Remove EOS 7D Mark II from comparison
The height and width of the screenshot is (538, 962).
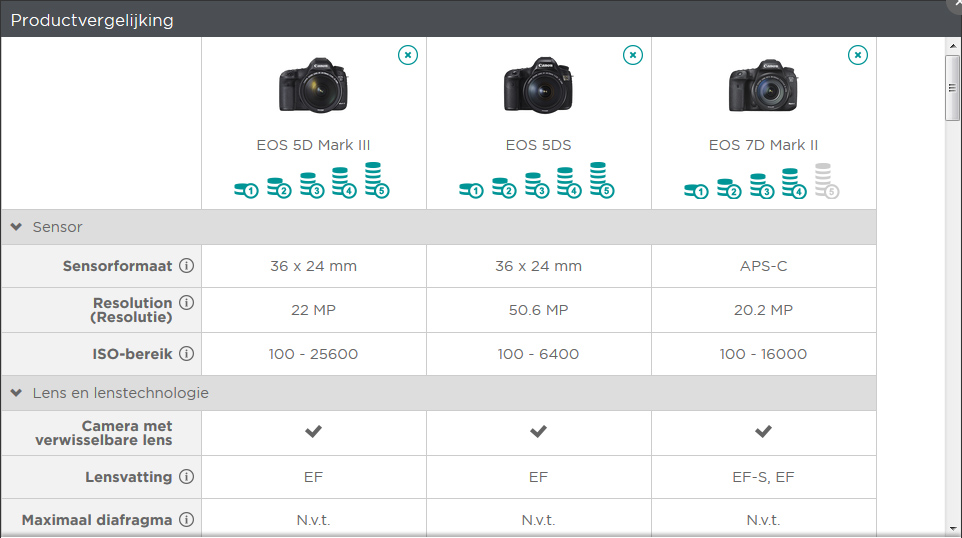click(858, 55)
